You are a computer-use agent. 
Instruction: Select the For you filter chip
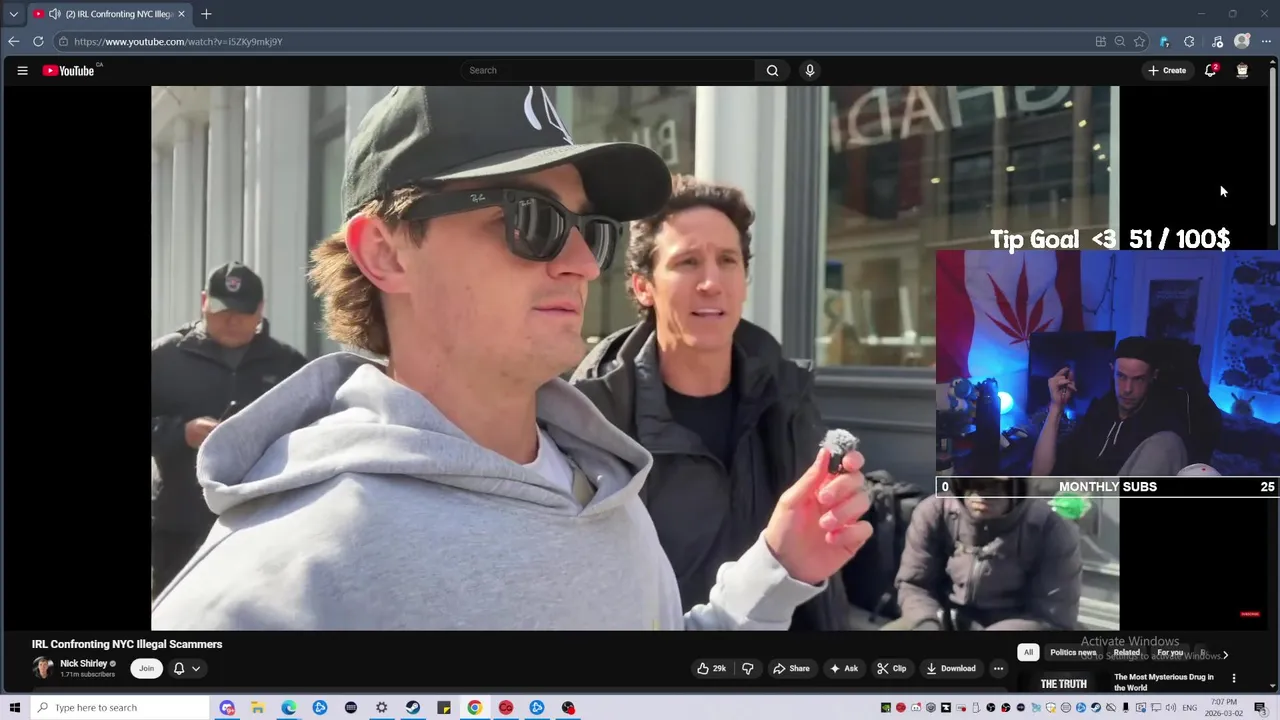1170,652
